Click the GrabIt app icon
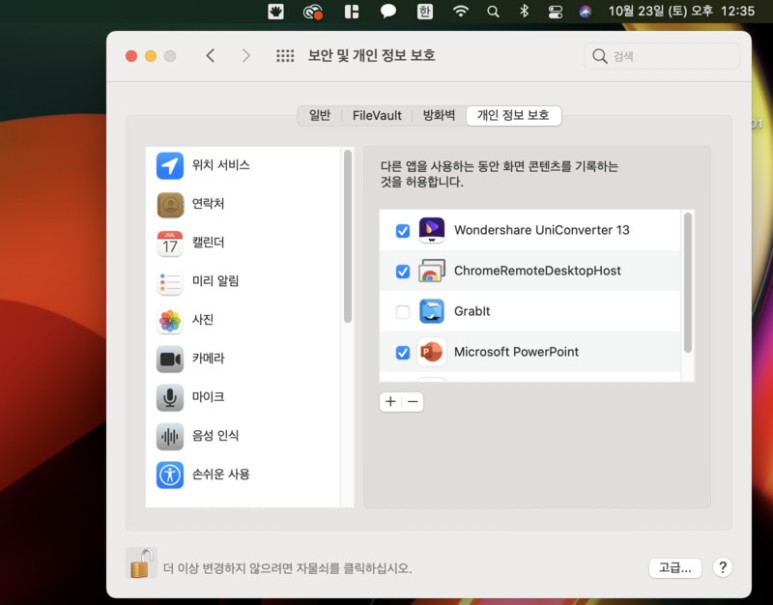 (431, 311)
